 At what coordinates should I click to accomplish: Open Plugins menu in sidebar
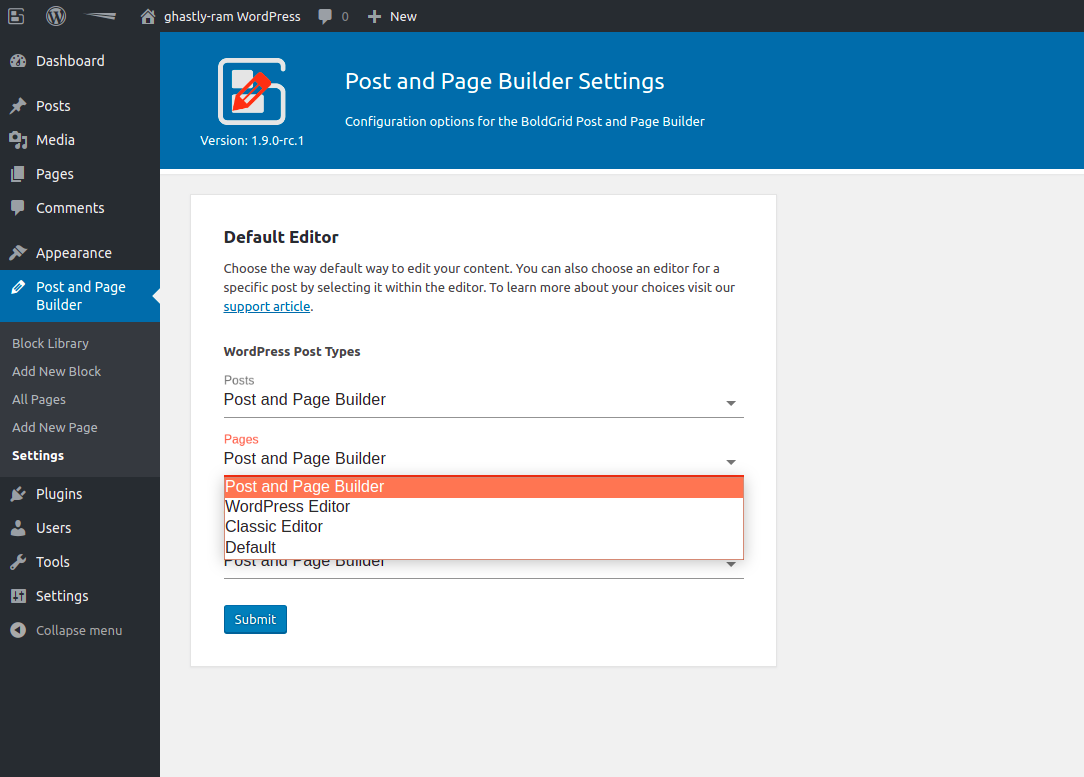(59, 494)
